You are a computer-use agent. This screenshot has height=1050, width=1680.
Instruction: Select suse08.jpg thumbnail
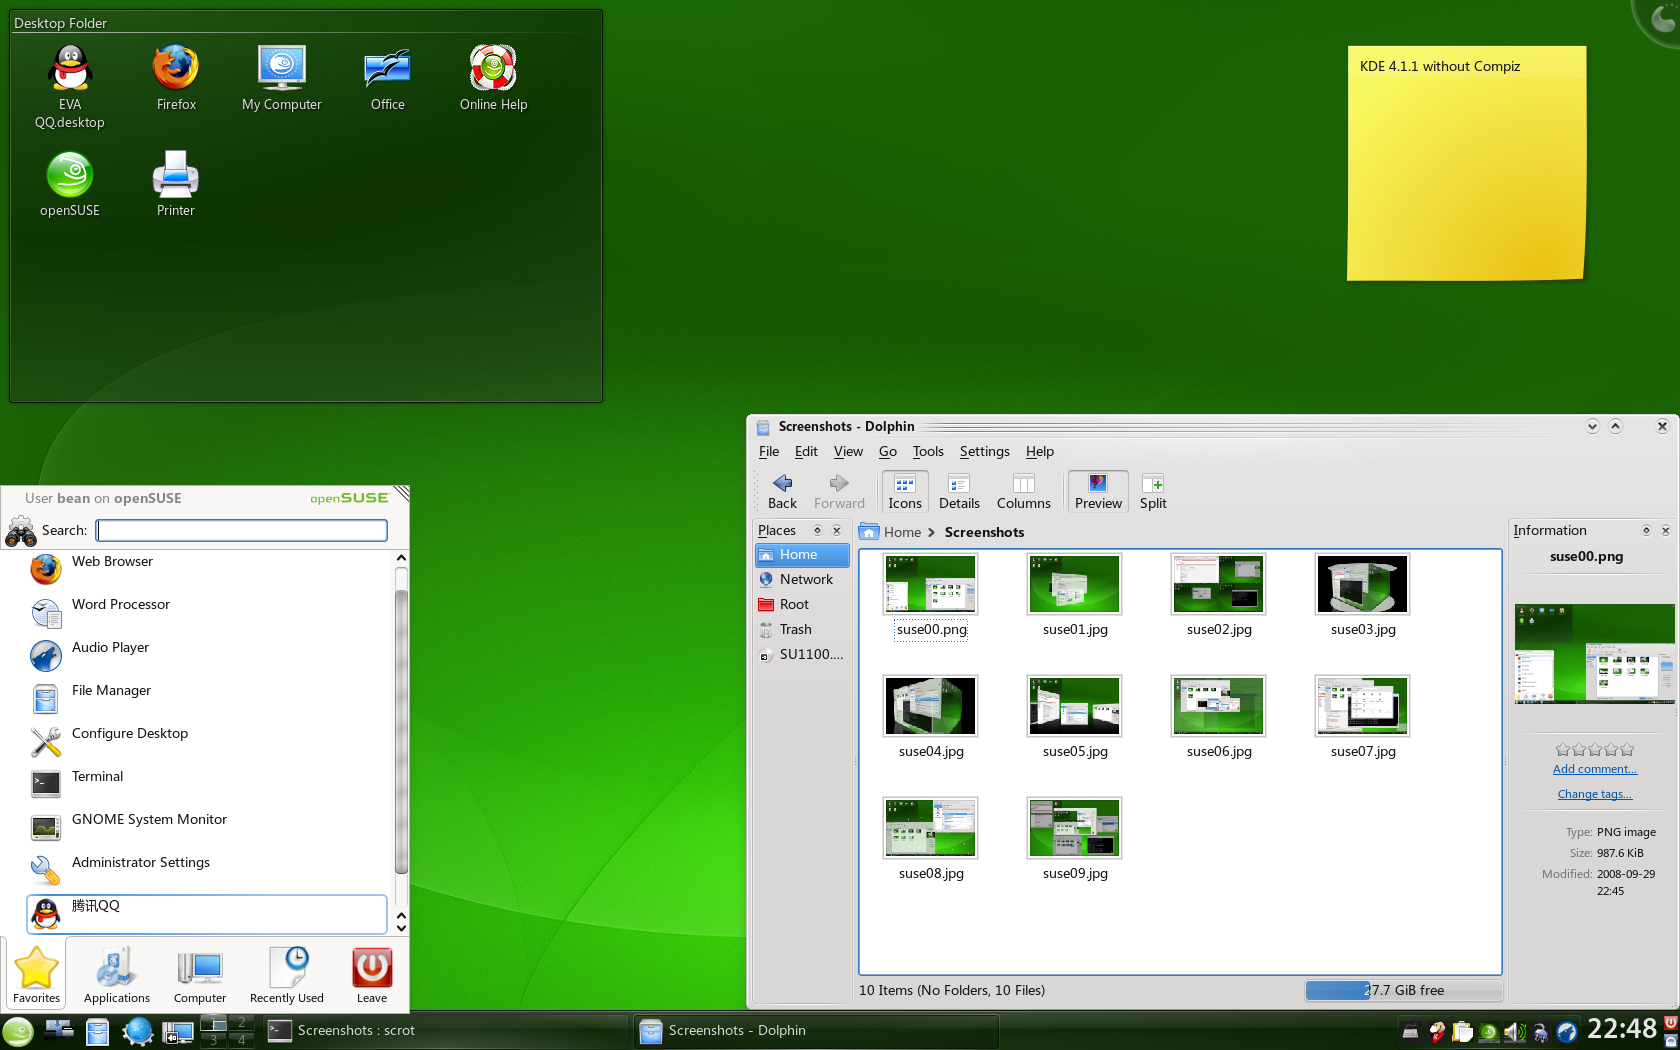[x=931, y=828]
